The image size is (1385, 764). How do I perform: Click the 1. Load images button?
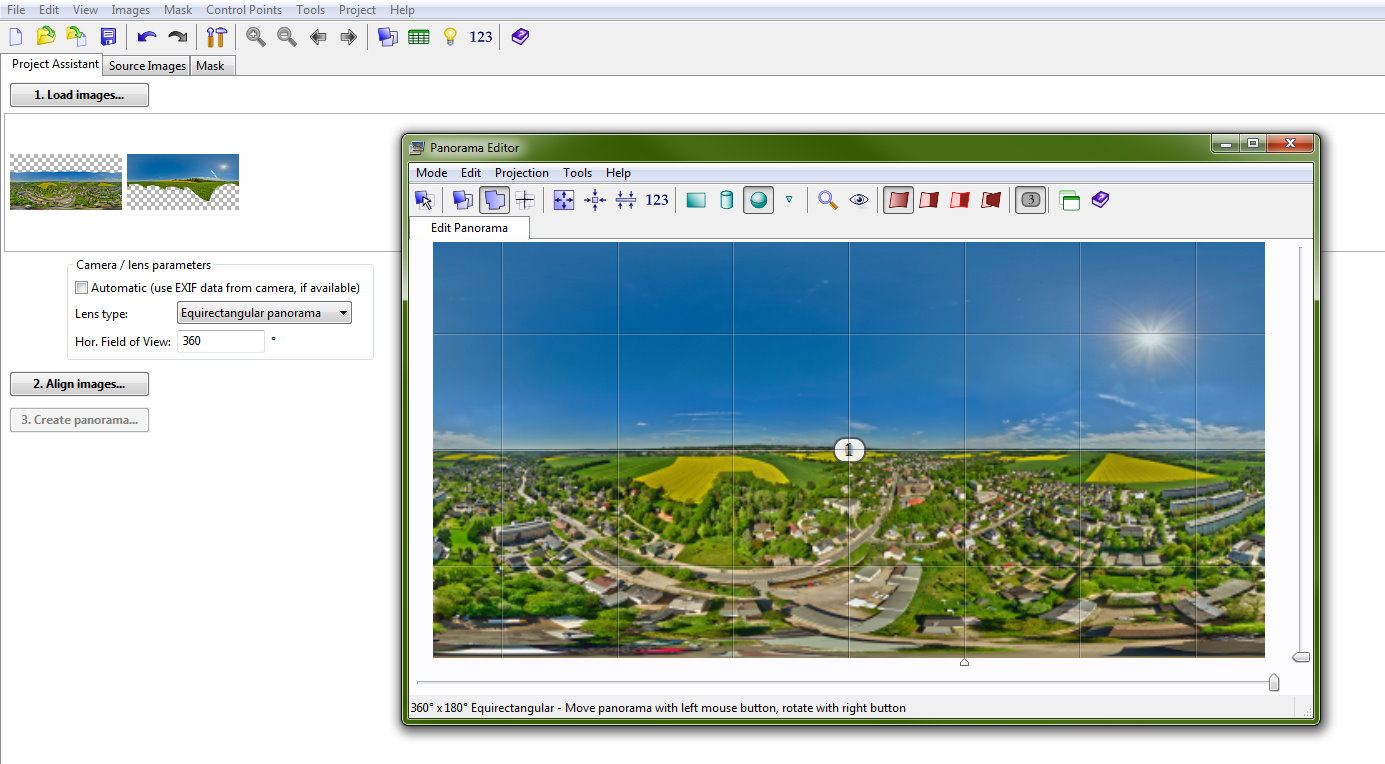(x=79, y=95)
